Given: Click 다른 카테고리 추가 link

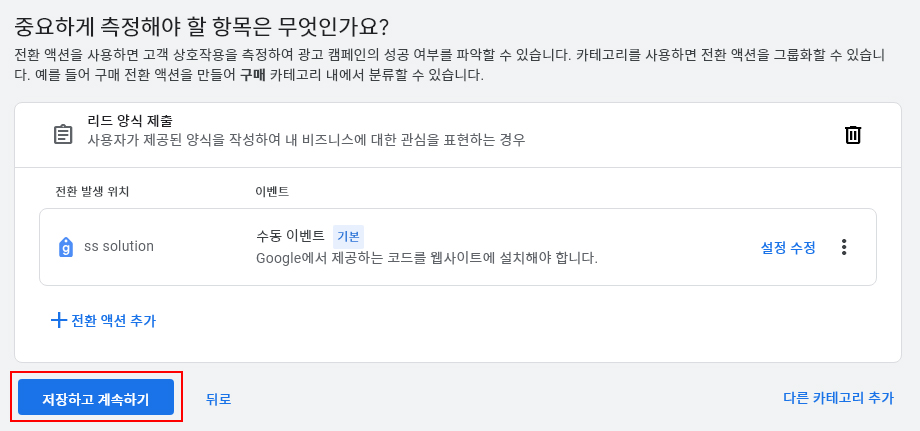Looking at the screenshot, I should [x=838, y=397].
